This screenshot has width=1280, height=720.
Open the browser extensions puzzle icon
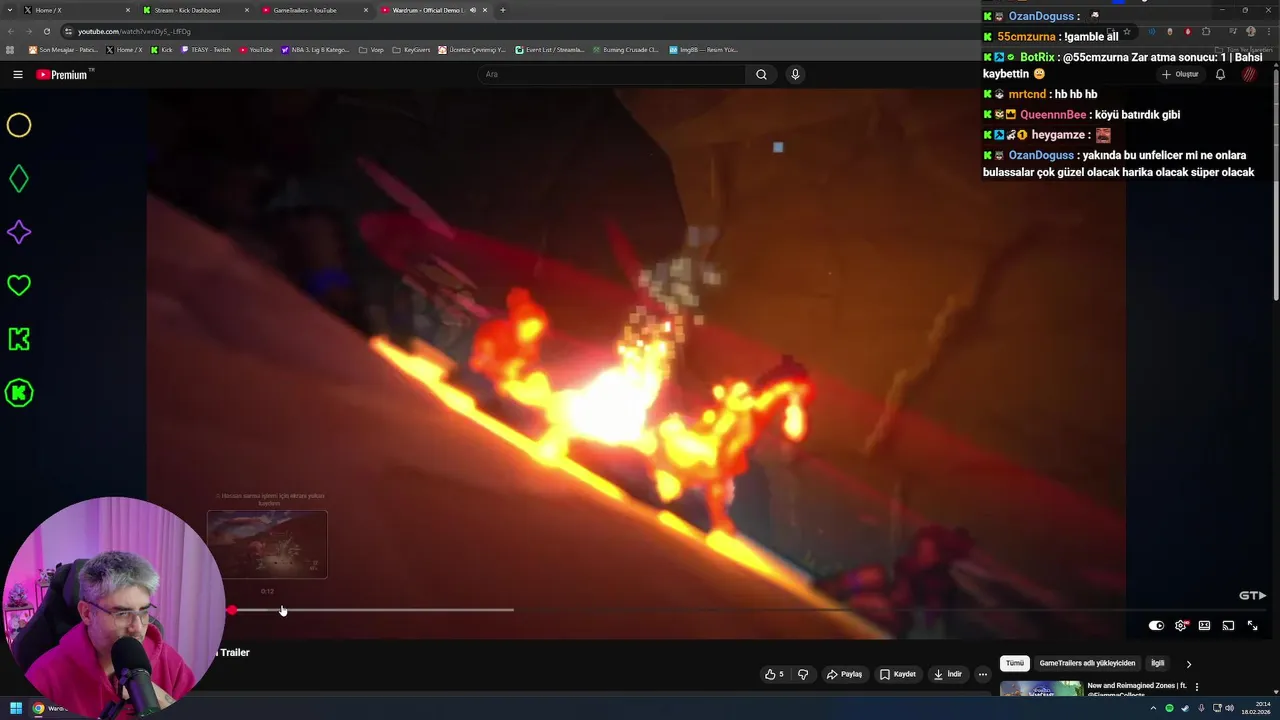coord(1206,31)
